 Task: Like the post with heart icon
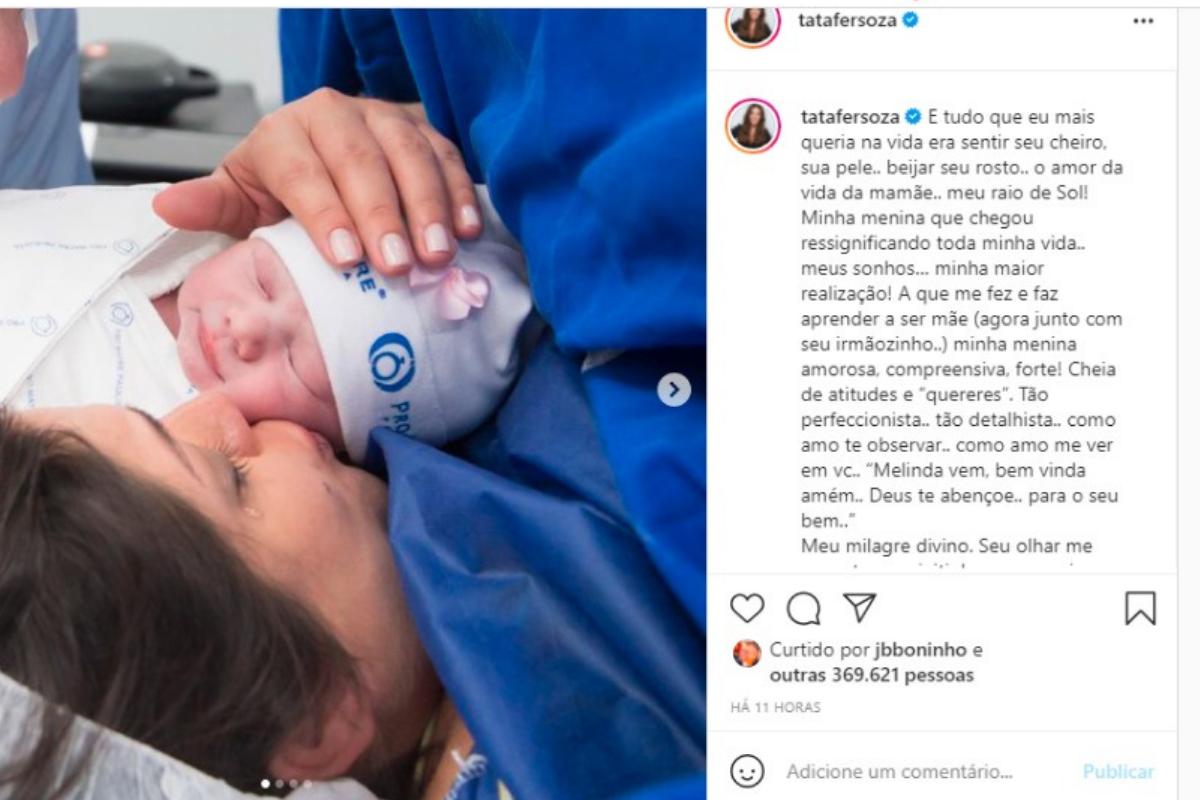pos(747,608)
